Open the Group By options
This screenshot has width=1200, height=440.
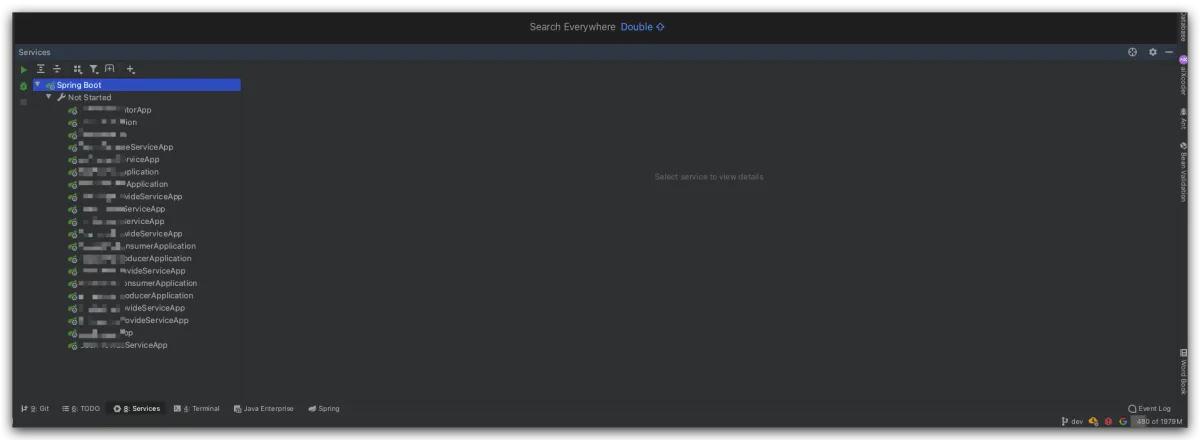coord(78,70)
